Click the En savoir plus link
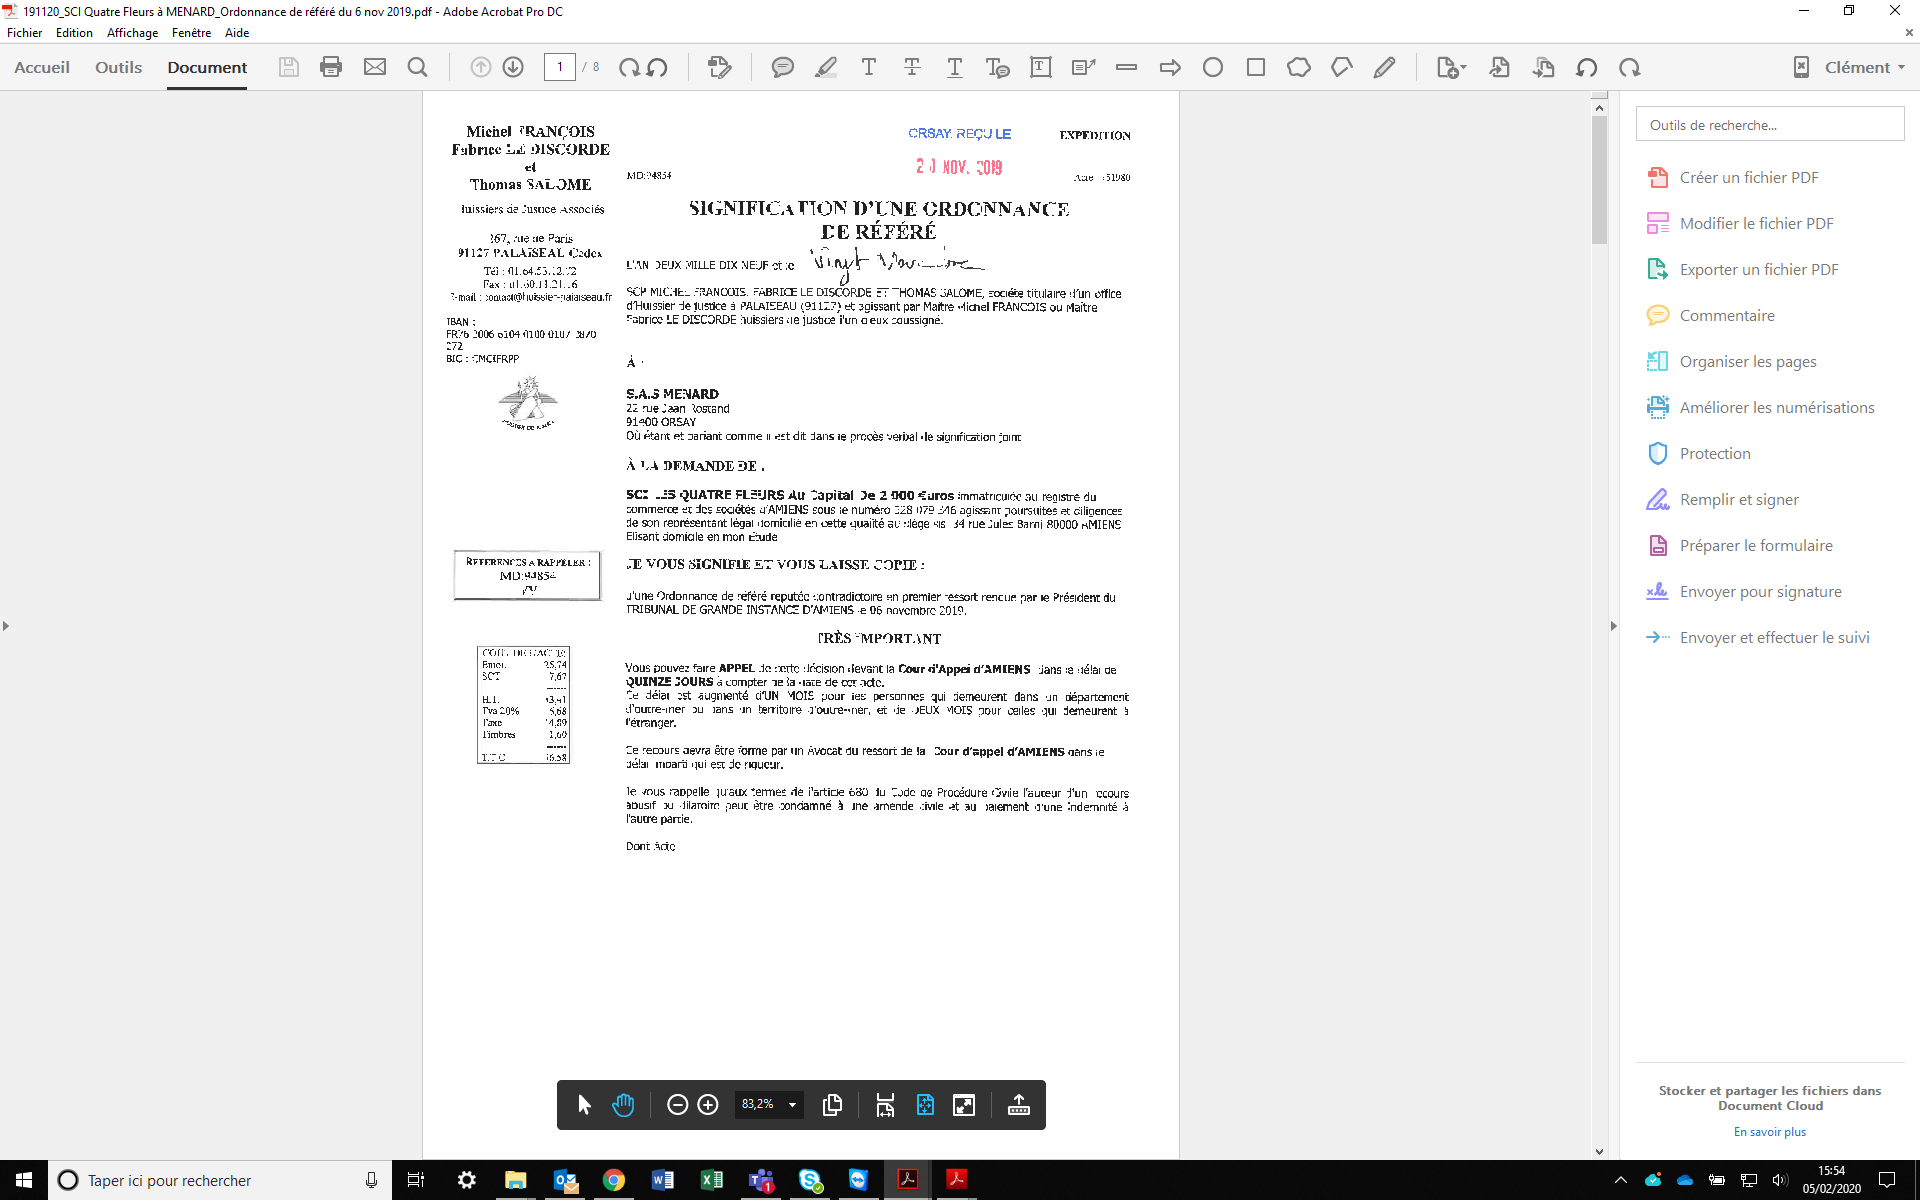The image size is (1920, 1200). [x=1769, y=1131]
